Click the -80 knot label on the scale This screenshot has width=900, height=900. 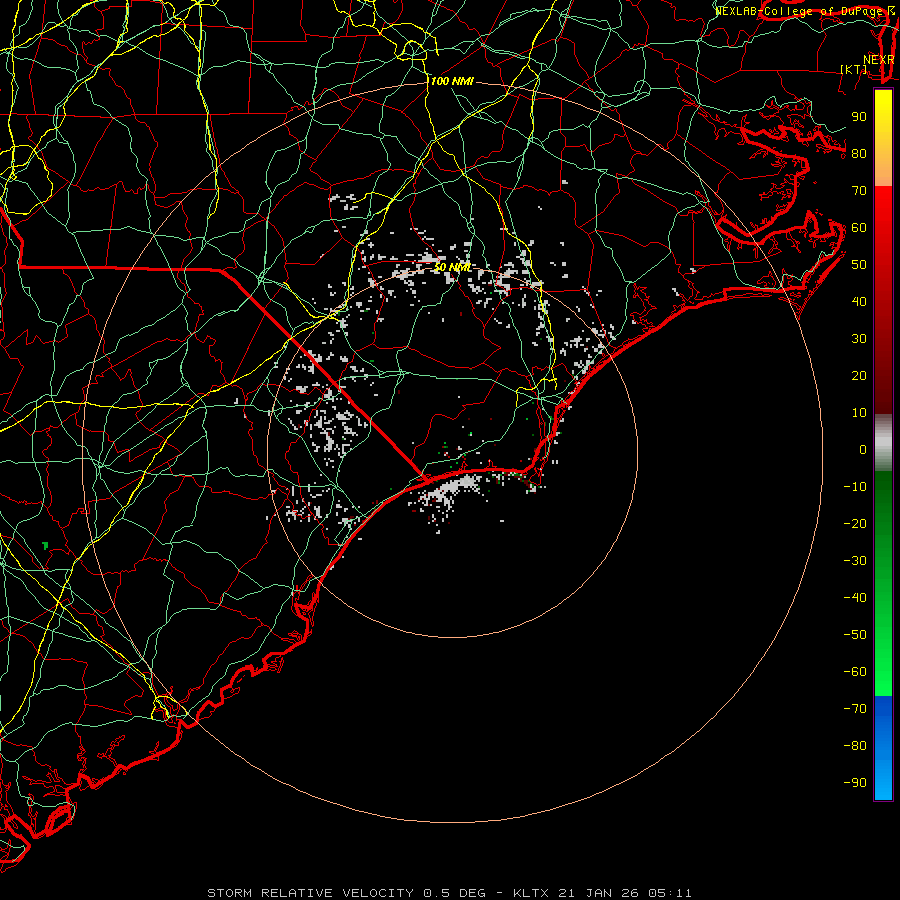[x=855, y=746]
